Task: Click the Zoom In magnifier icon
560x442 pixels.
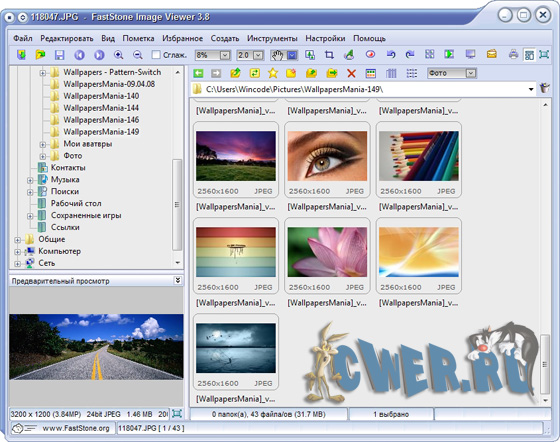Action: pos(119,55)
